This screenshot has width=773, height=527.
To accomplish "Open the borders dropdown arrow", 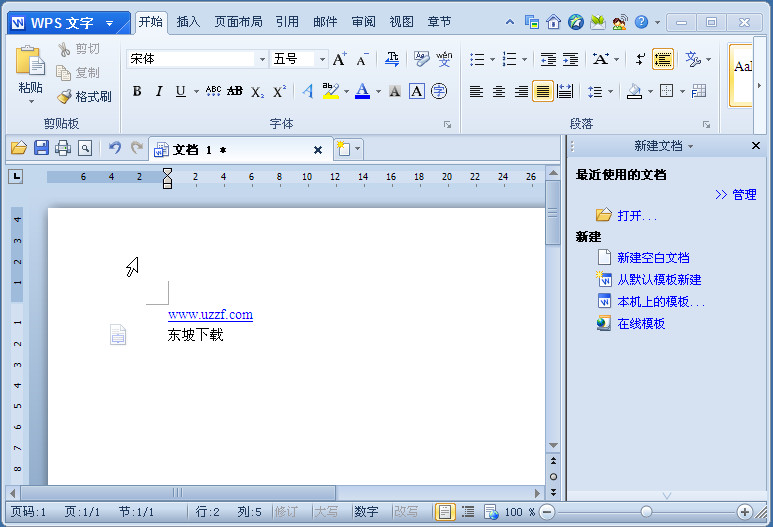I will [x=682, y=92].
